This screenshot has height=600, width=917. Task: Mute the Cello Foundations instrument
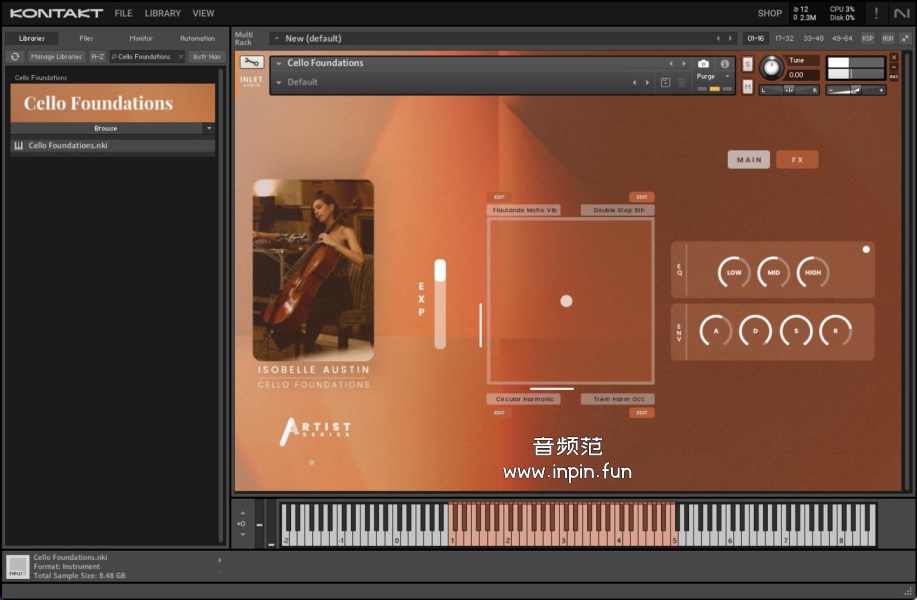point(747,87)
